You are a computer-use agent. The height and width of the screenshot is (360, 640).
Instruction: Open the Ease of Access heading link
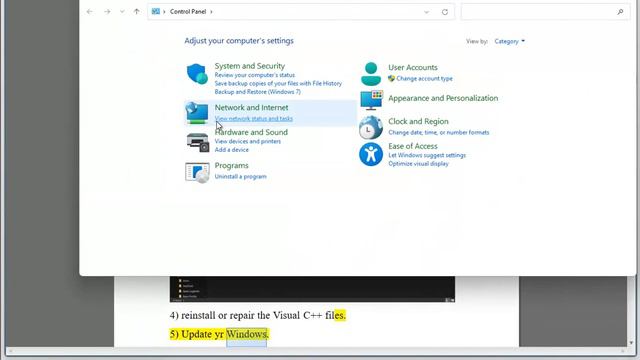point(413,146)
